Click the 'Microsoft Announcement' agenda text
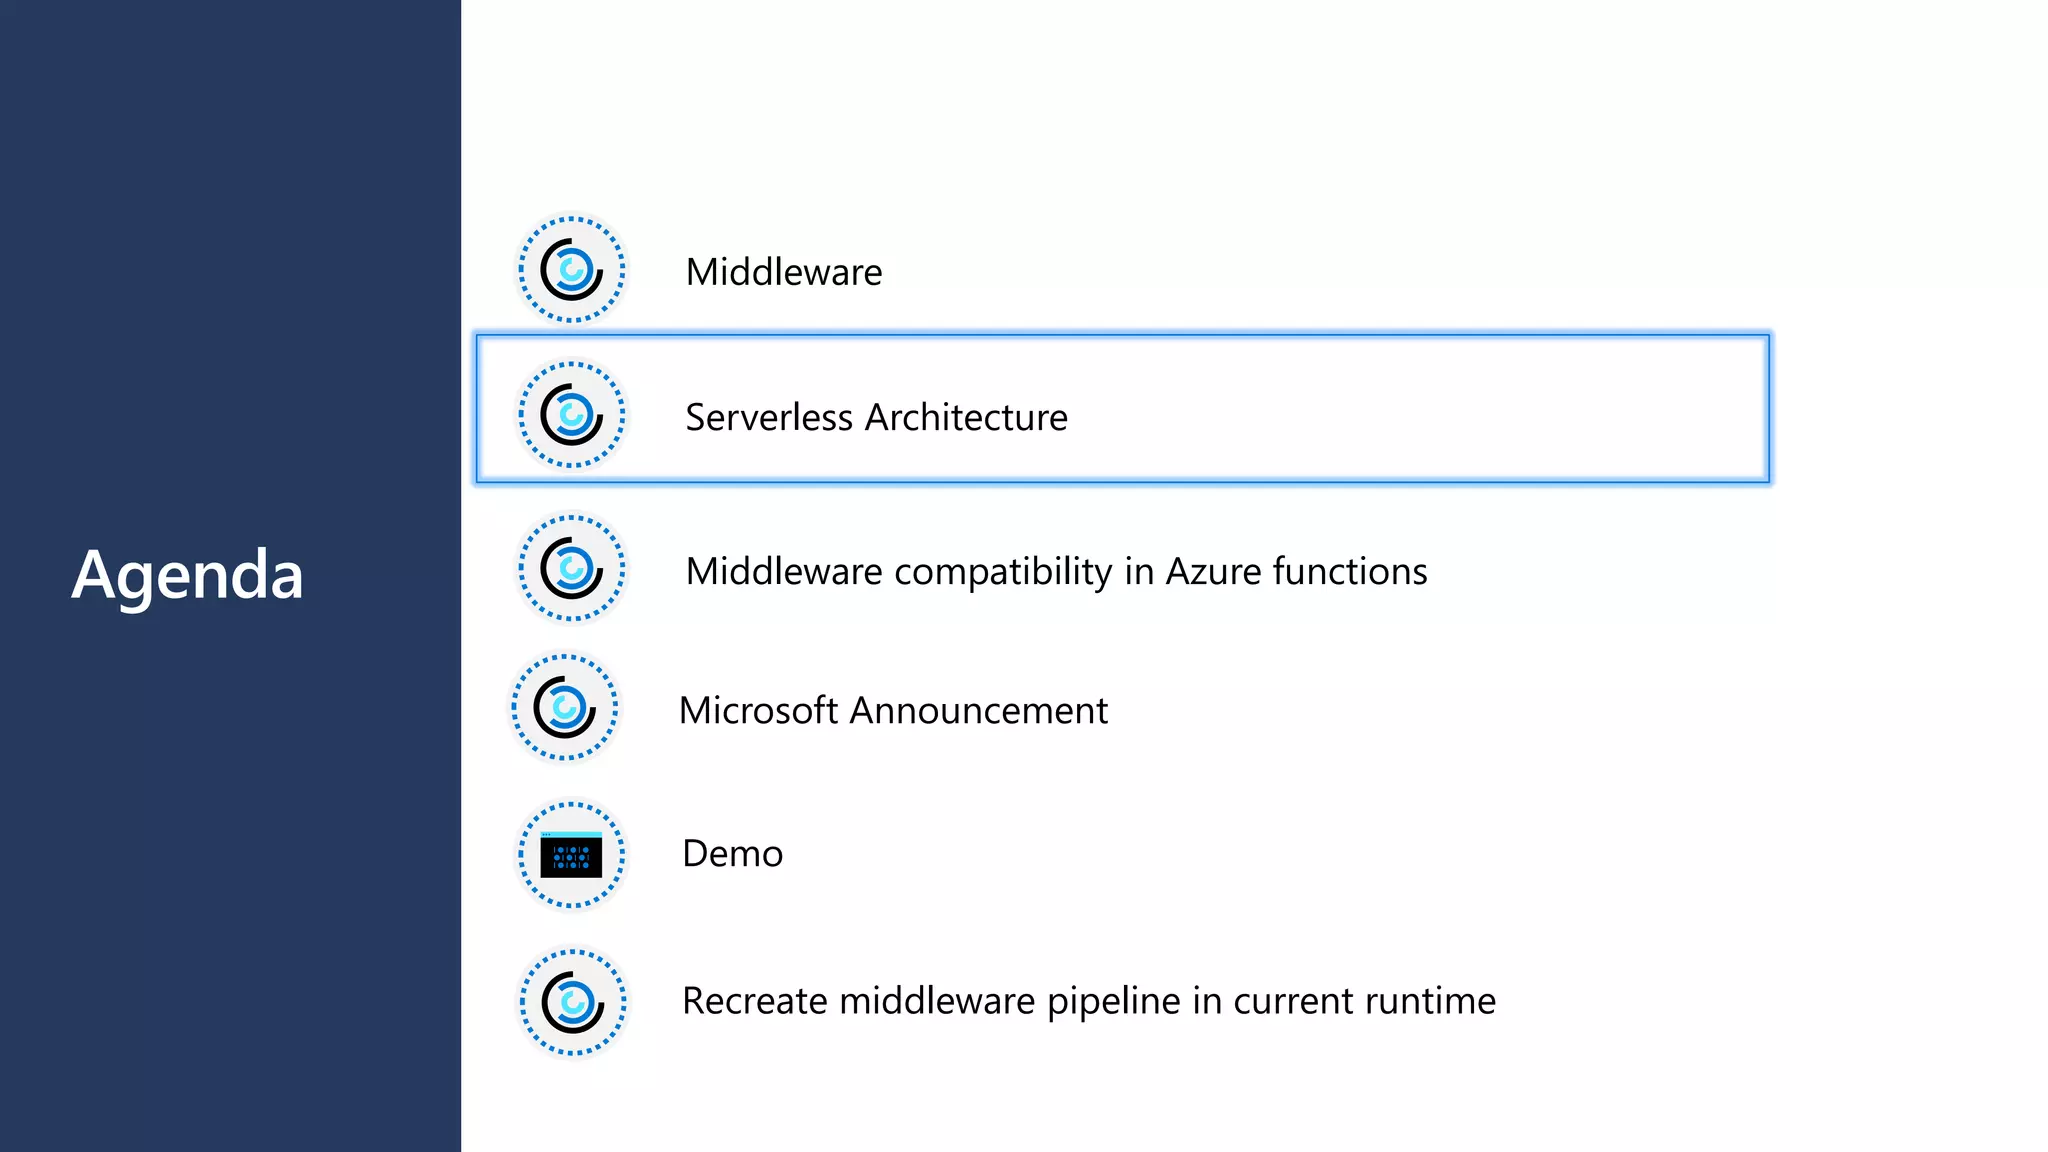The height and width of the screenshot is (1152, 2048). [x=893, y=710]
